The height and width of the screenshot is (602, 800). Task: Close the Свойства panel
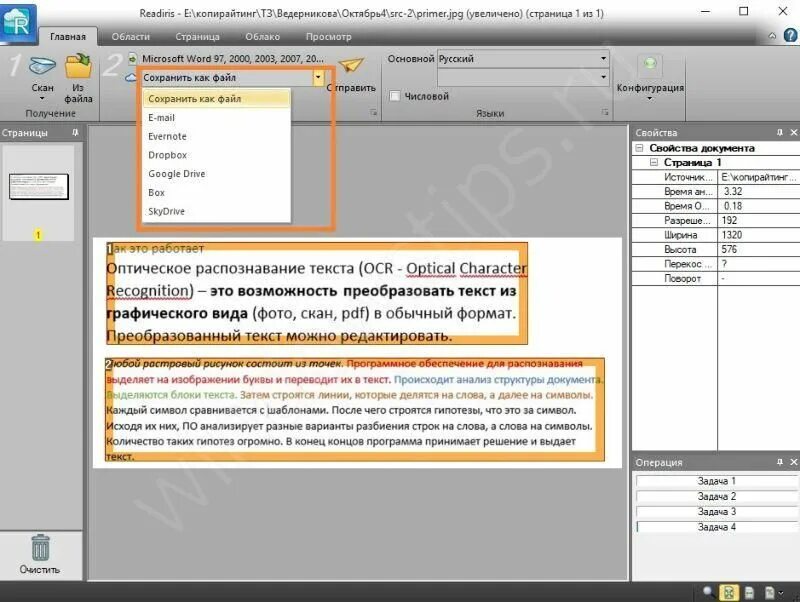(793, 133)
